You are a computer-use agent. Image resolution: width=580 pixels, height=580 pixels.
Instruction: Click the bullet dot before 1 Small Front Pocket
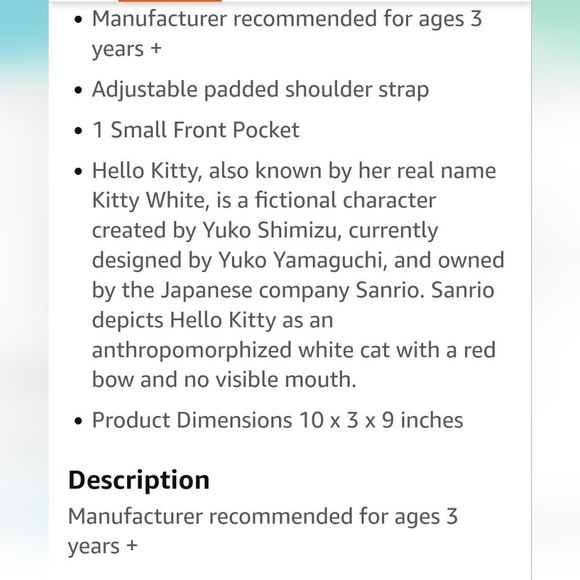pyautogui.click(x=78, y=131)
